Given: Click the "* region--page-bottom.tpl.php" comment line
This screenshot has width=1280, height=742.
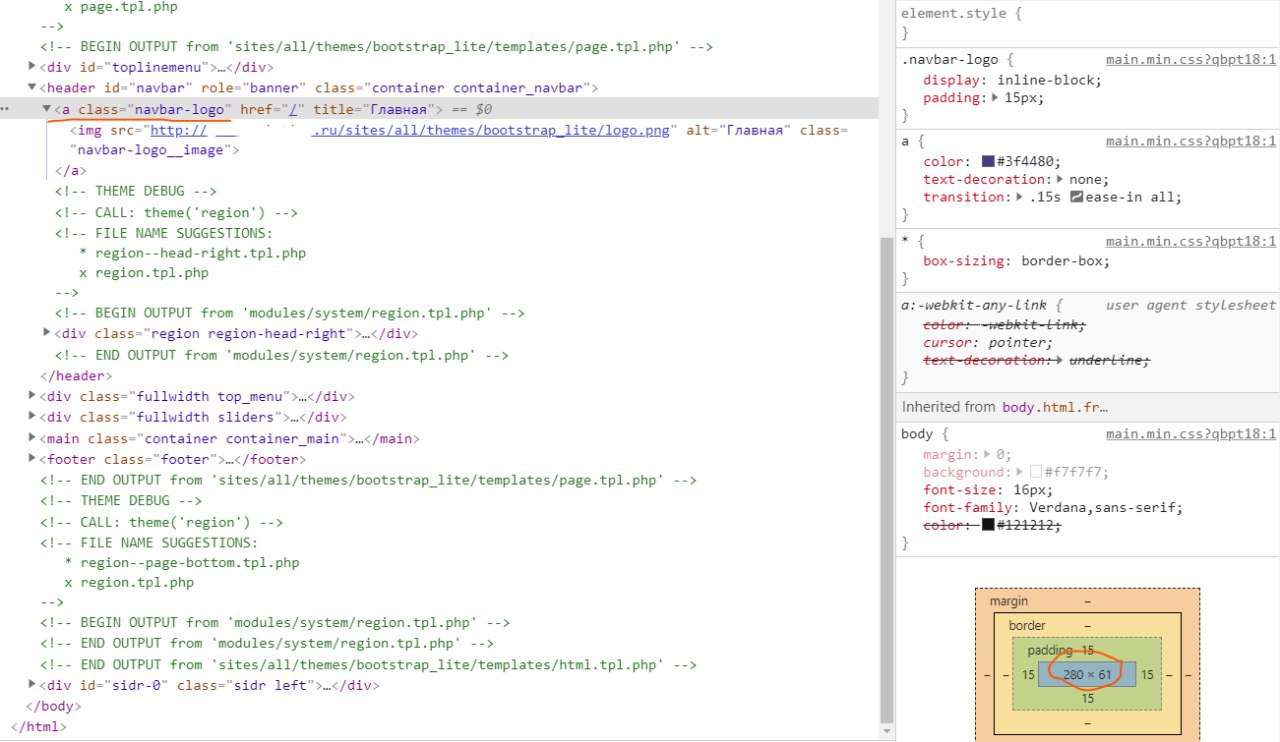Looking at the screenshot, I should tap(182, 563).
